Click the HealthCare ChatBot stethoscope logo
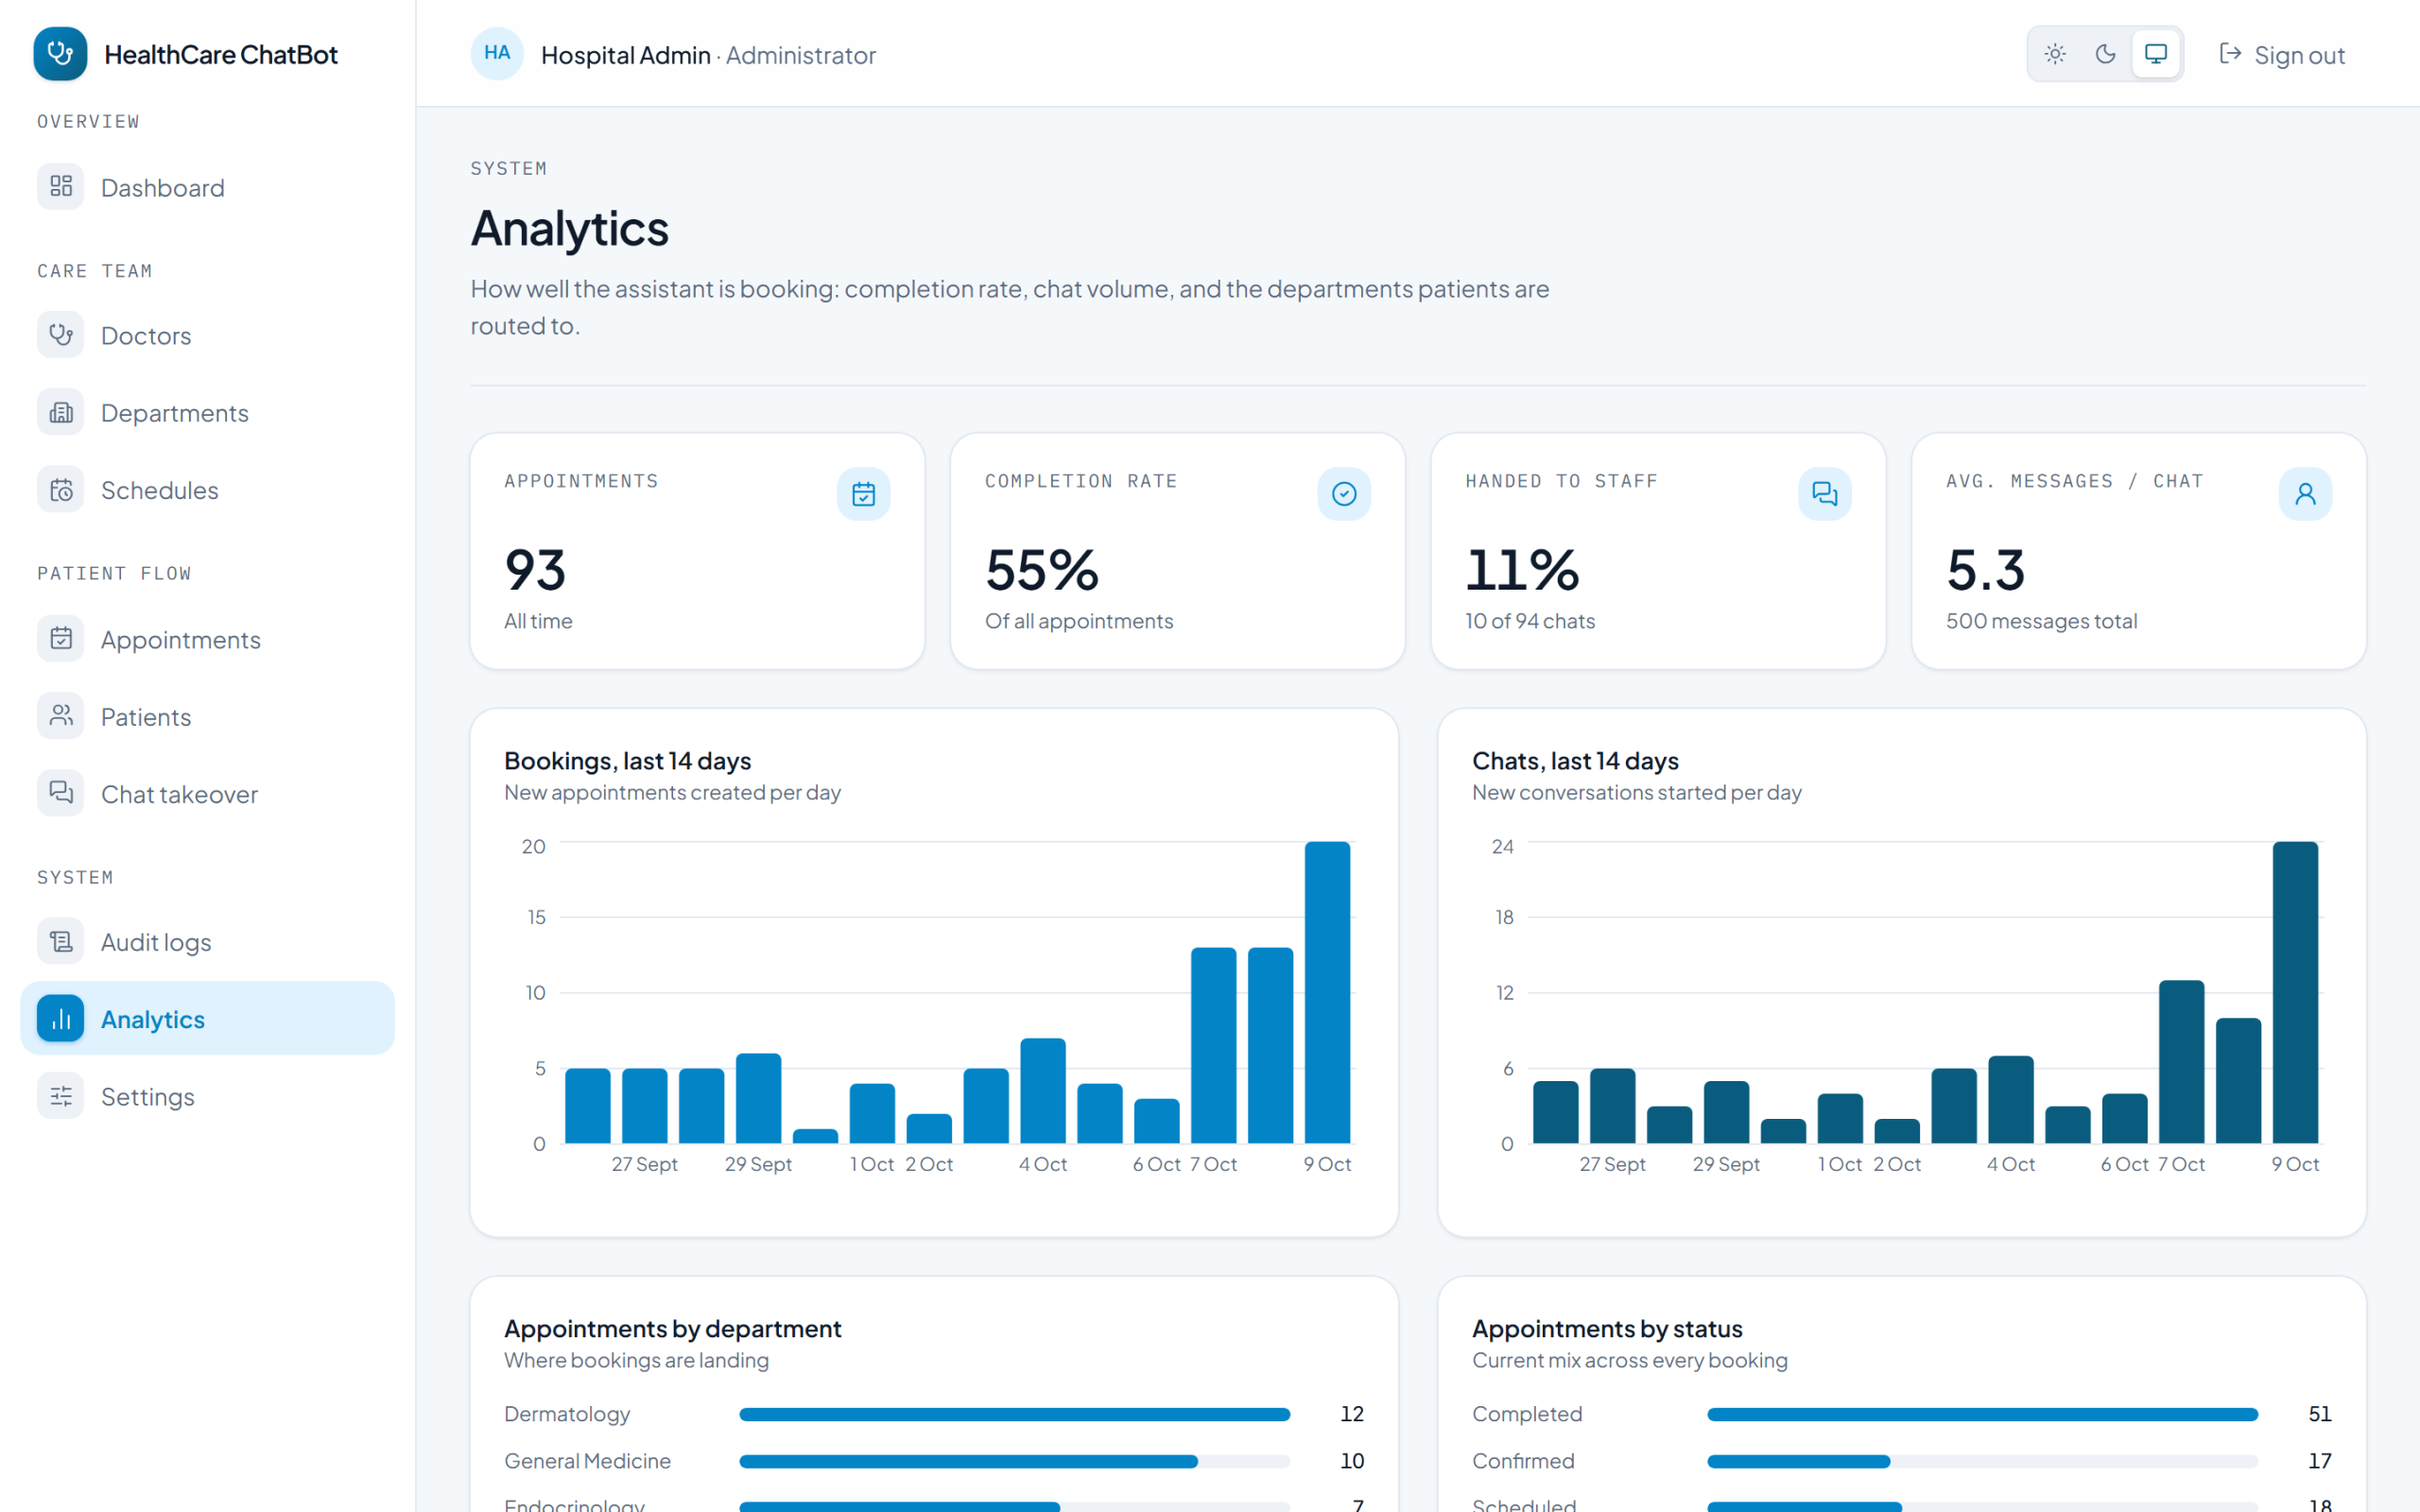 point(60,54)
